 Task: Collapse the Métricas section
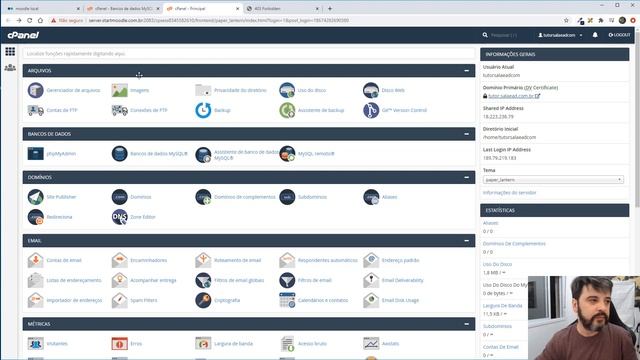[x=467, y=324]
